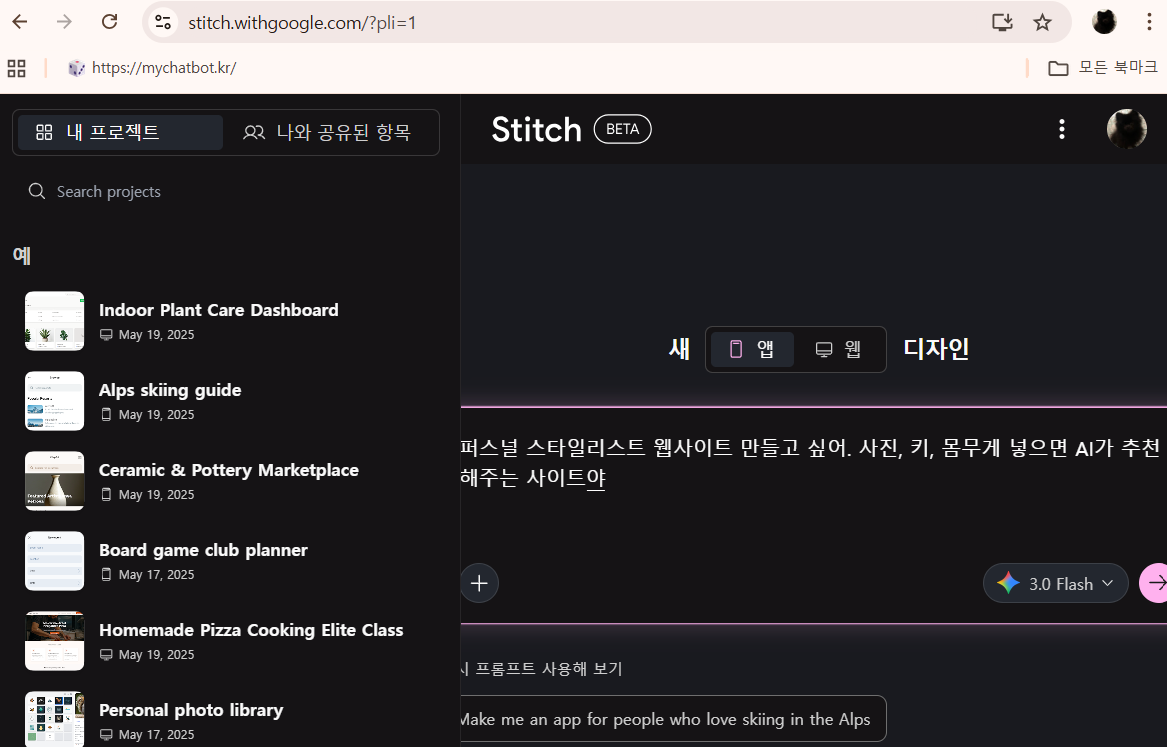Click Homemade Pizza Cooking Elite Class thumbnail
Viewport: 1167px width, 747px height.
[54, 641]
